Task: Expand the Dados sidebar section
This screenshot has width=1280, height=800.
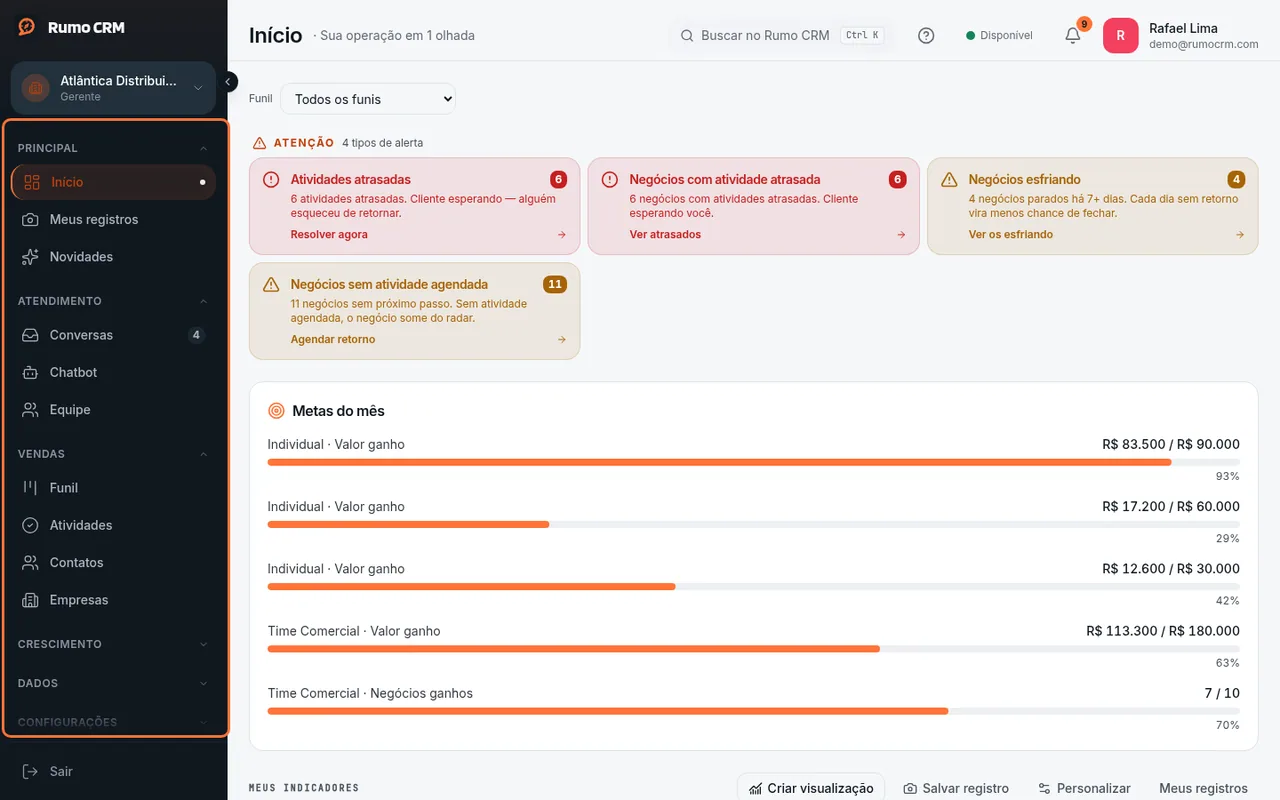Action: coord(113,683)
